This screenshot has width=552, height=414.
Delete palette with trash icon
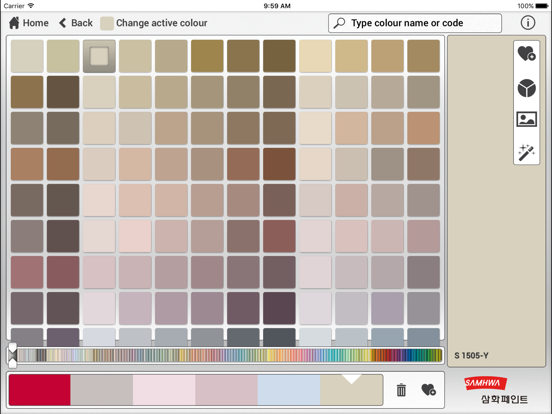tap(401, 390)
